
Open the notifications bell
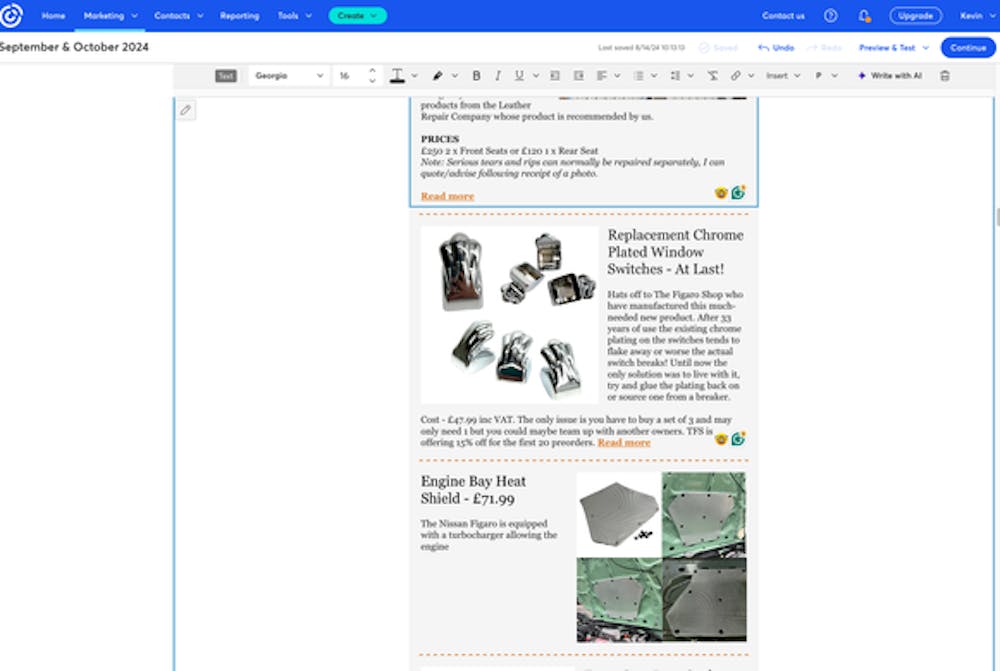864,16
